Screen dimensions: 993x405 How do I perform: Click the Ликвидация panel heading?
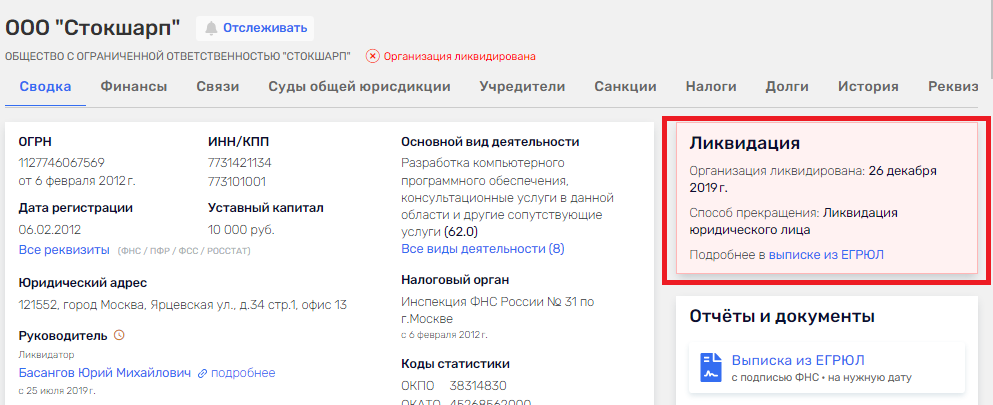click(744, 142)
